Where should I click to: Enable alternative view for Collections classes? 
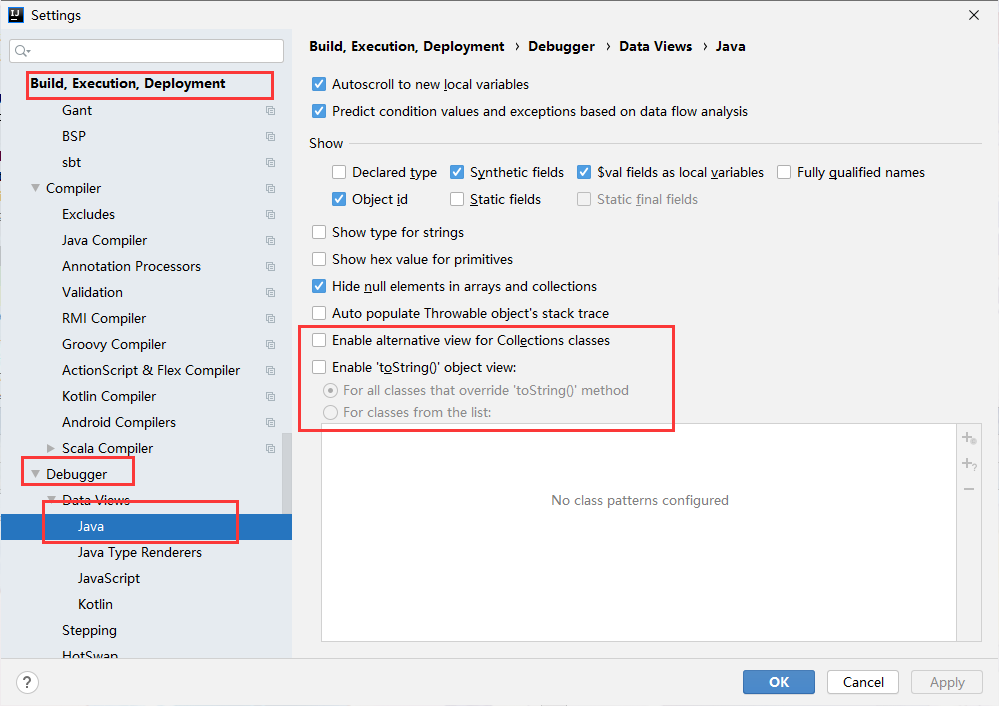click(319, 340)
